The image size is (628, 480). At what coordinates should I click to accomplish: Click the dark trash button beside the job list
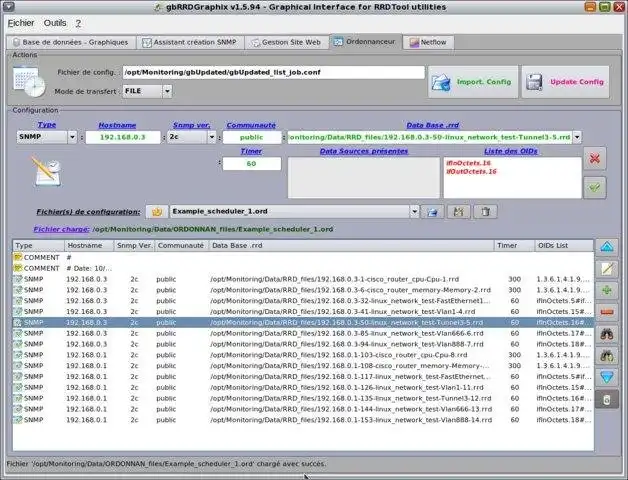607,399
